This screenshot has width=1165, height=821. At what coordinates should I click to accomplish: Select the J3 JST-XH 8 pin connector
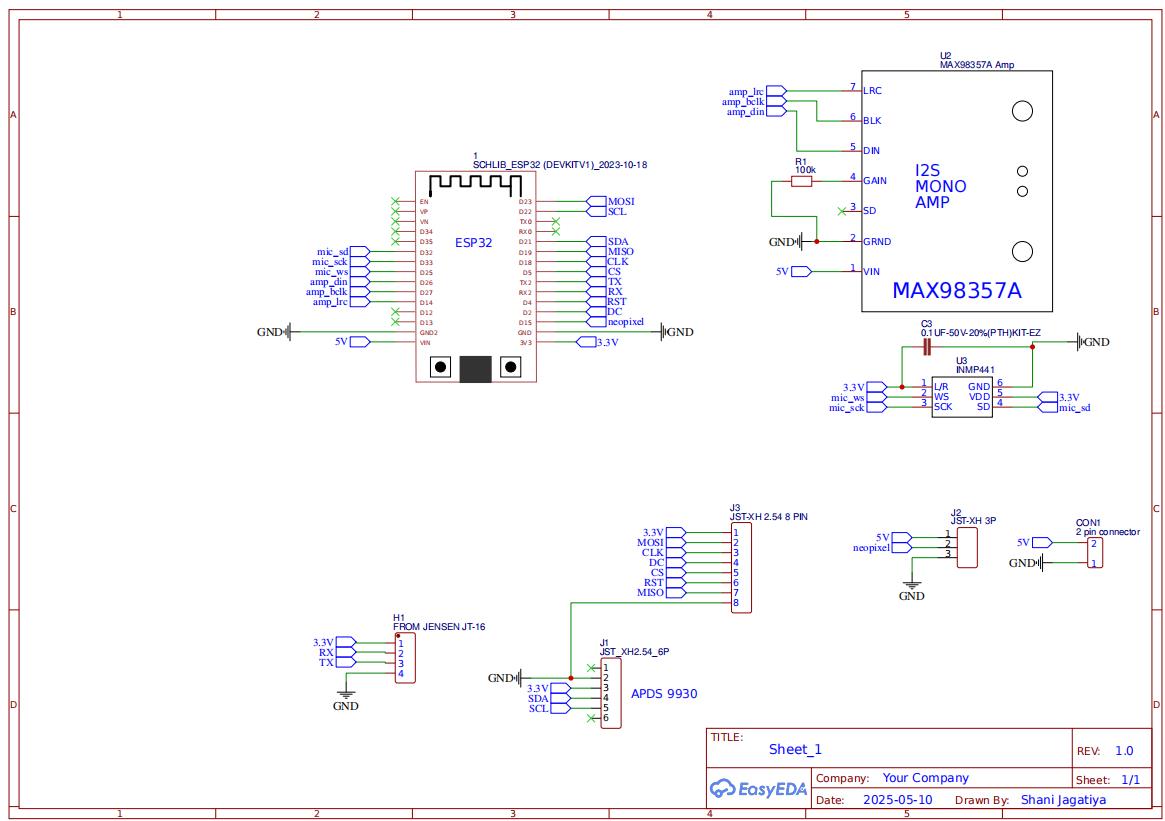point(741,568)
